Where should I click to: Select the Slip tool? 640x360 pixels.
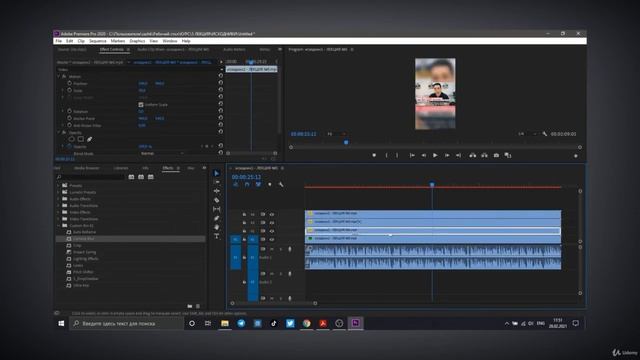(x=216, y=209)
